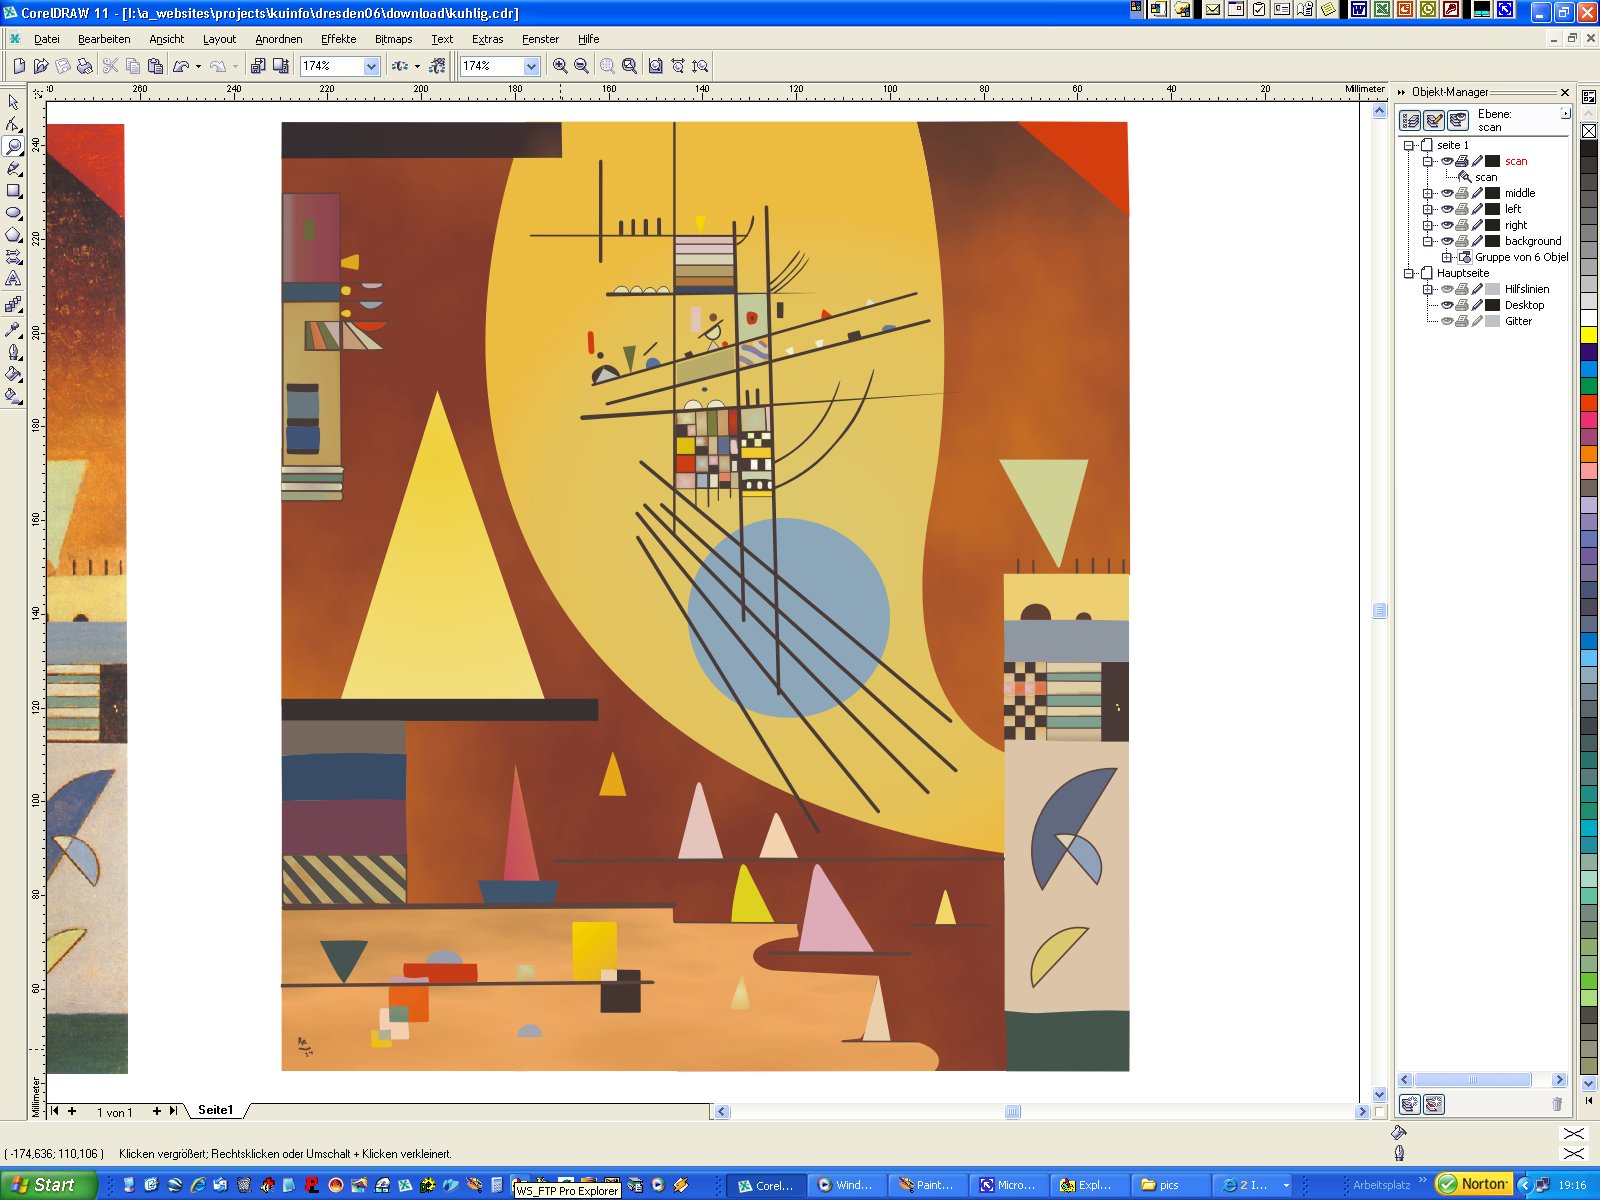Pick the orange swatch in color palette
This screenshot has width=1600, height=1200.
1588,453
